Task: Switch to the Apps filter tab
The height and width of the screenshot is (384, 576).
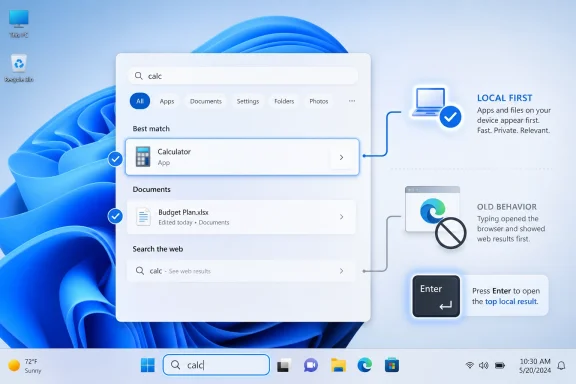Action: point(167,101)
